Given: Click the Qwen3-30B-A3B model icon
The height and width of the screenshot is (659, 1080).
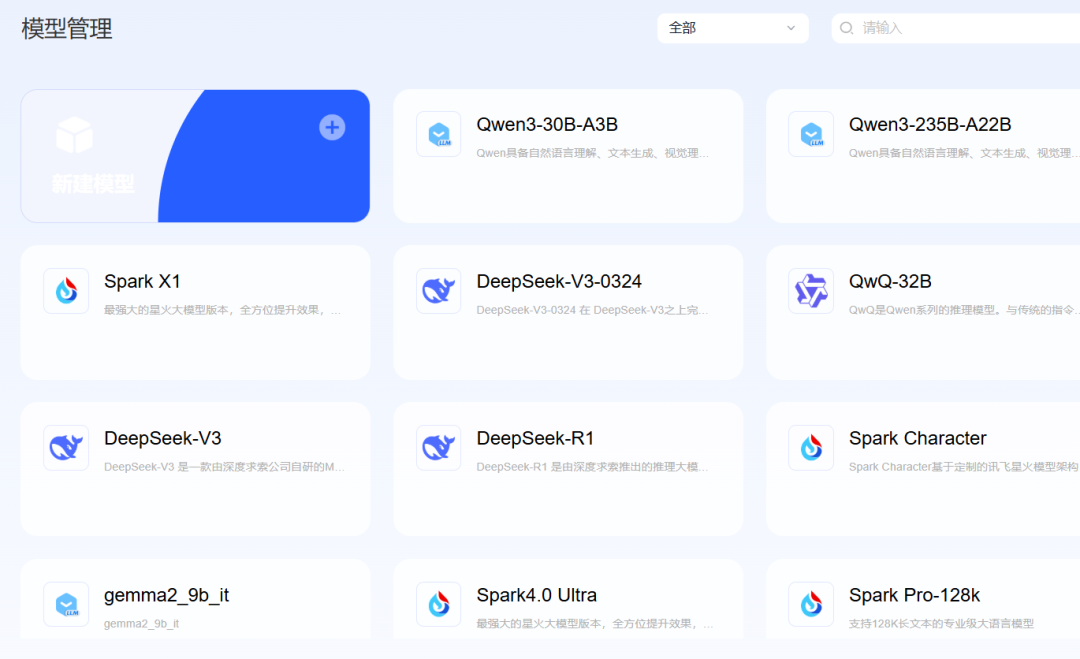Looking at the screenshot, I should [x=439, y=134].
